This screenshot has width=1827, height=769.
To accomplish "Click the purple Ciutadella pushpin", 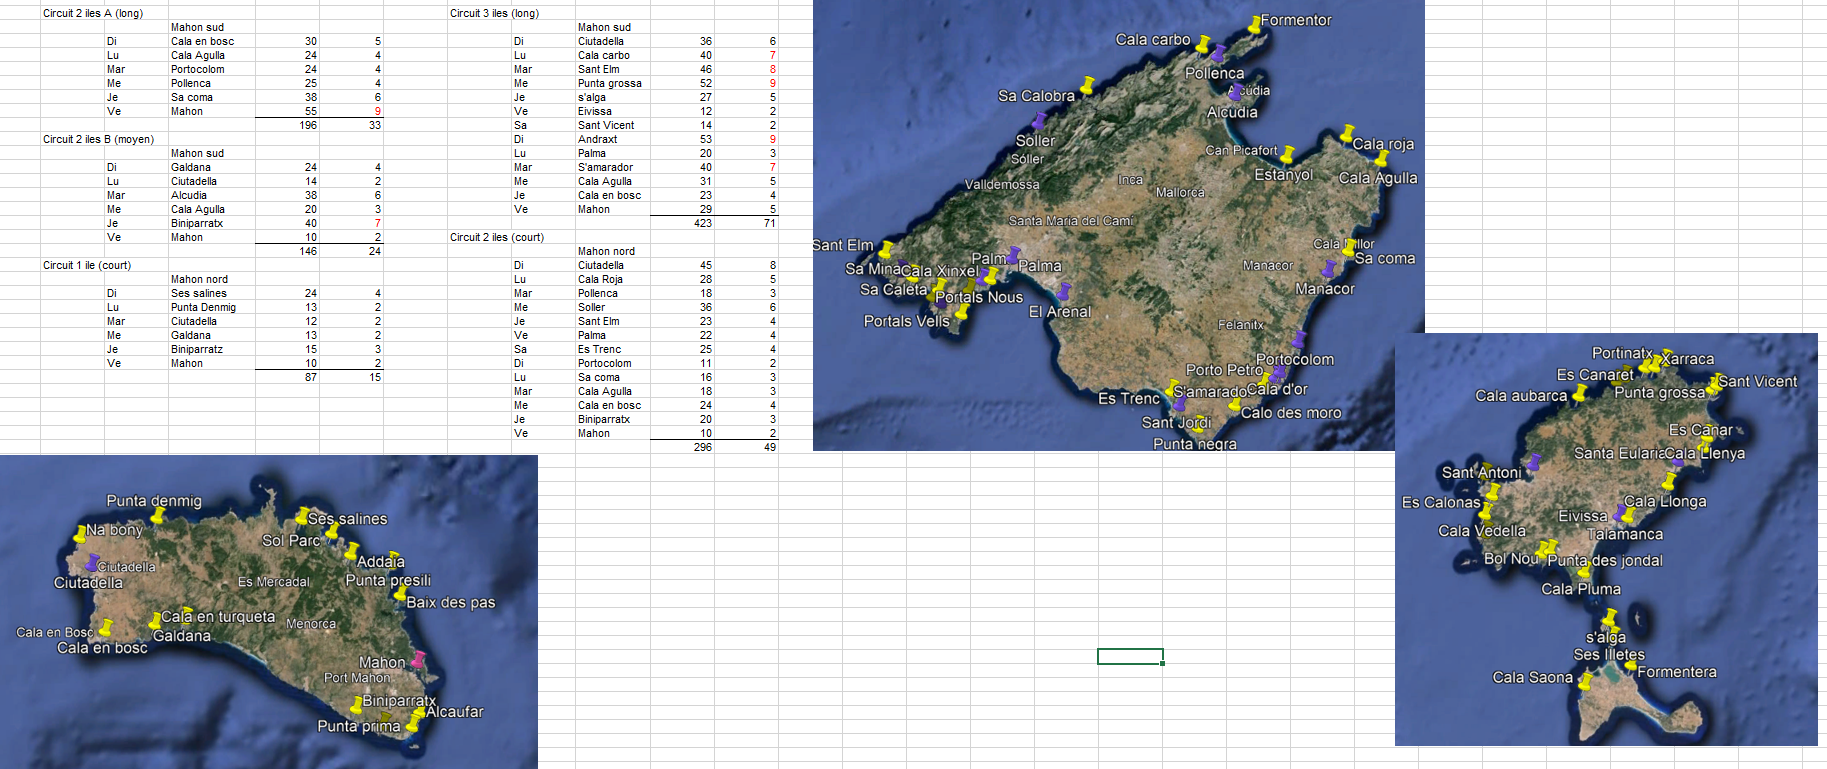I will pyautogui.click(x=93, y=563).
